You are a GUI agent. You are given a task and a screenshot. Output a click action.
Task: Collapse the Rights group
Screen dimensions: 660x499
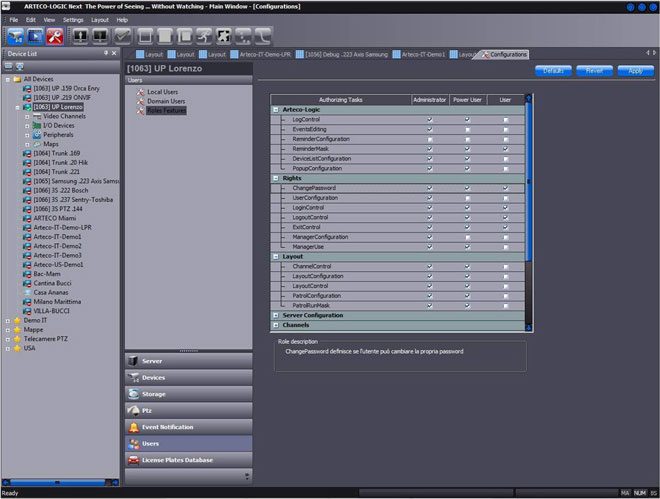276,178
